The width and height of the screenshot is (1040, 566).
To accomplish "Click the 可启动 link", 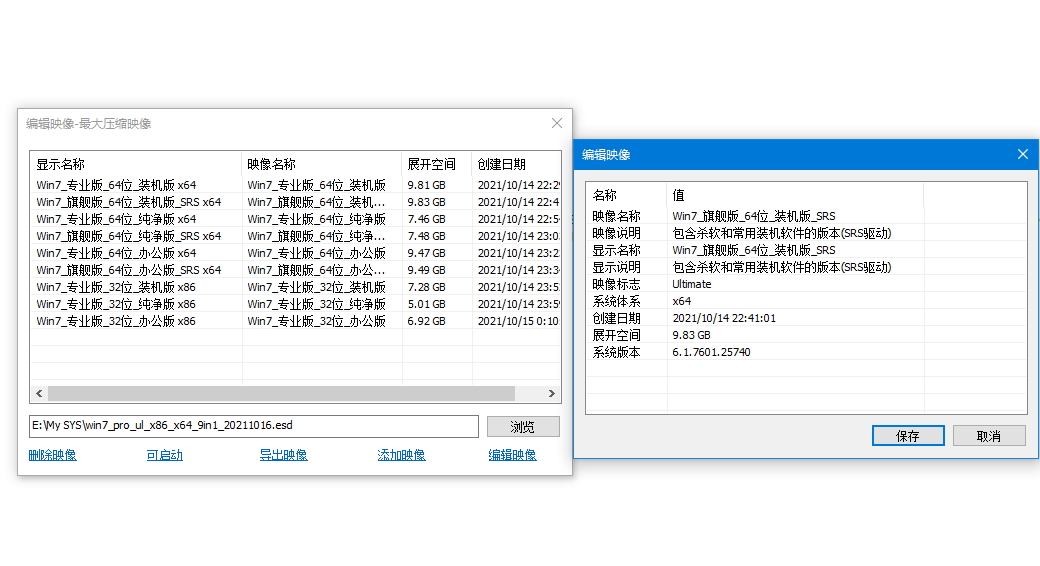I will pos(164,455).
